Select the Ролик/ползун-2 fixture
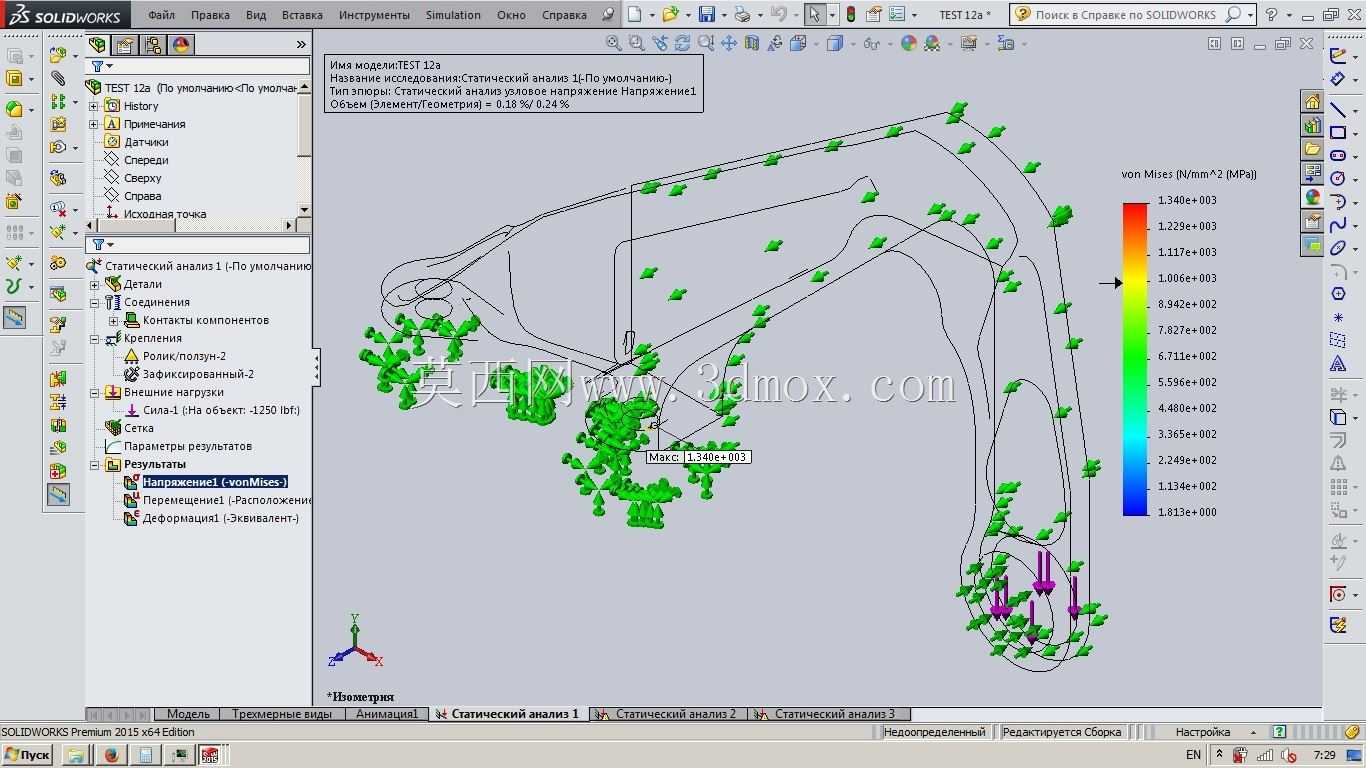The image size is (1366, 768). [x=184, y=356]
